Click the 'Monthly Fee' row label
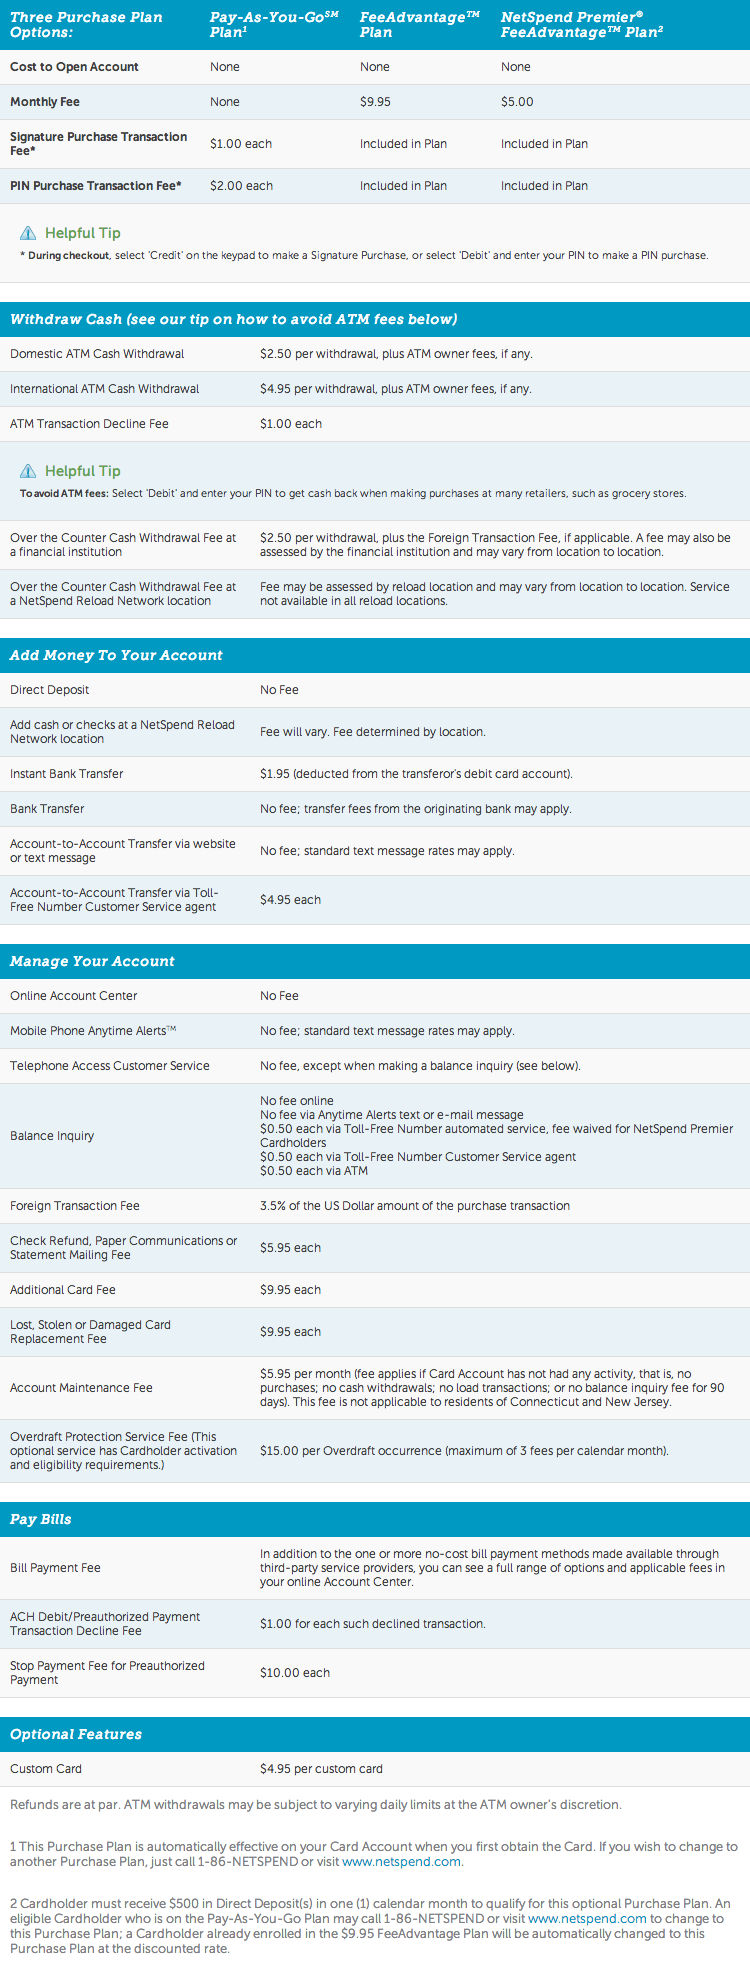The image size is (750, 1963). pyautogui.click(x=45, y=102)
